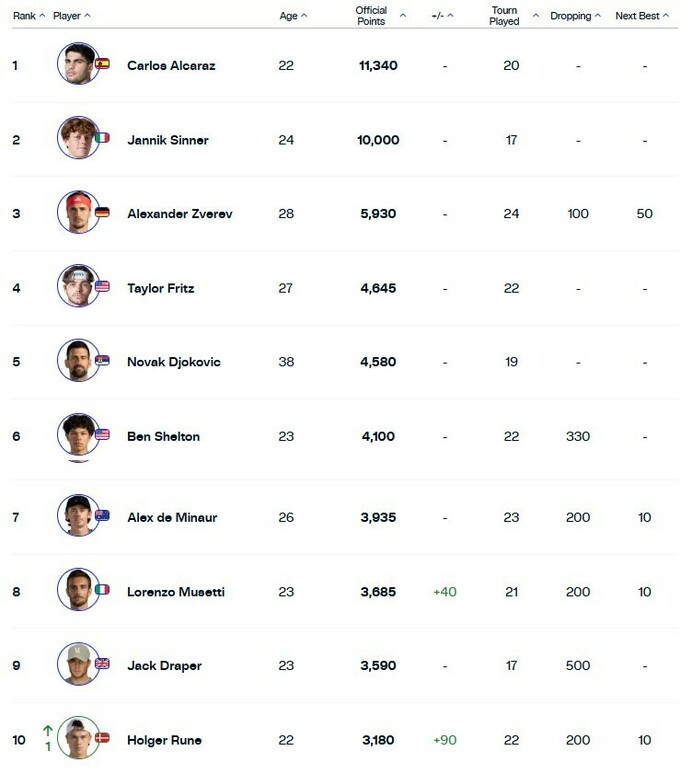Sort by Dropping points column header
The height and width of the screenshot is (774, 680).
576,16
